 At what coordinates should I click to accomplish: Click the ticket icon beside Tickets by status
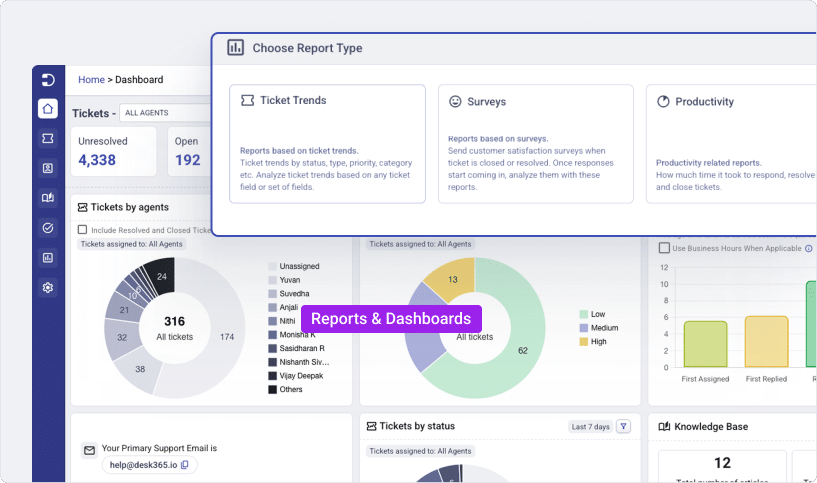[x=371, y=426]
